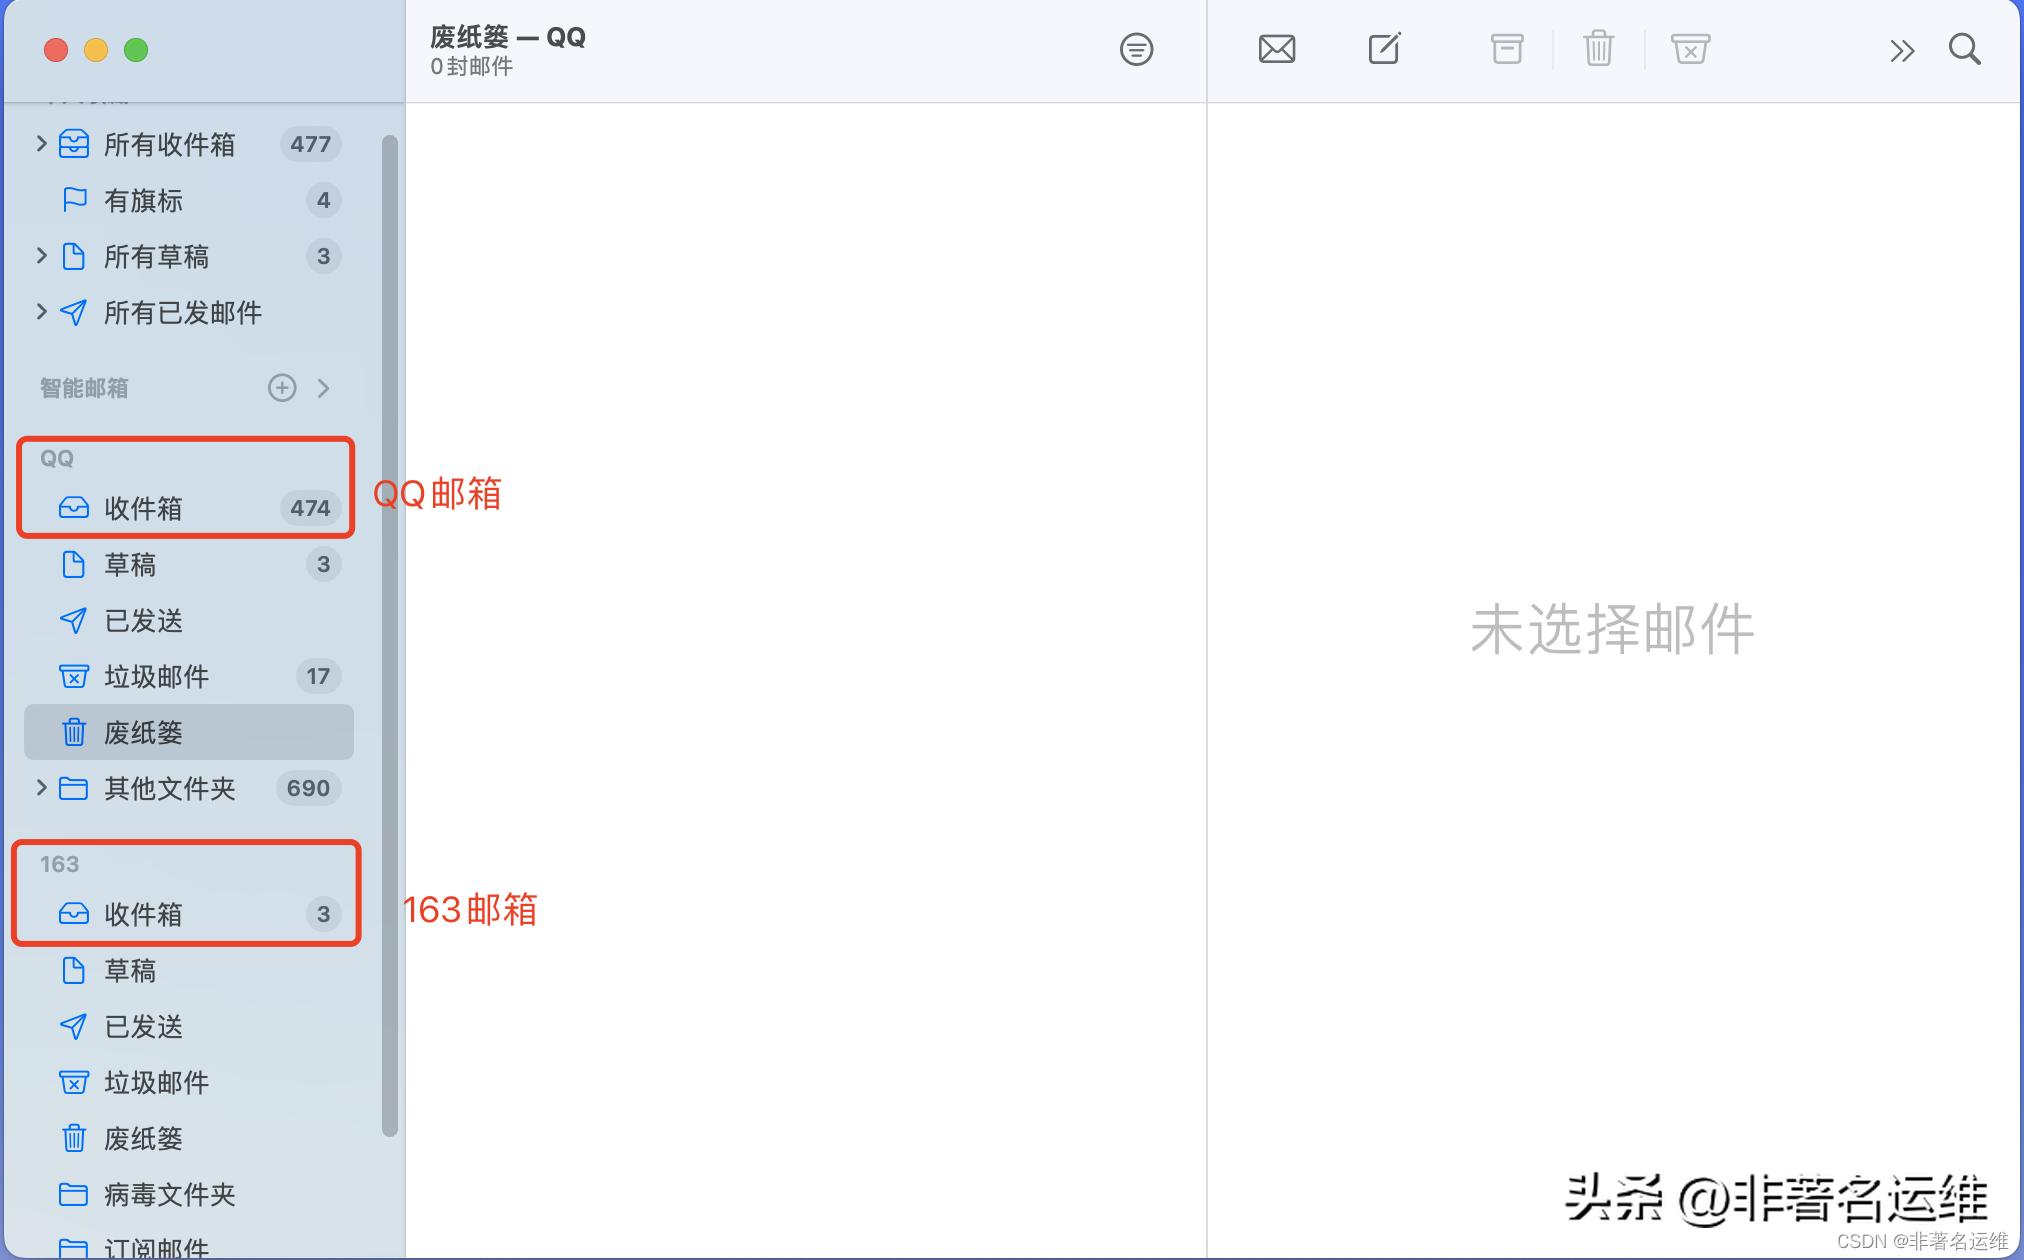Open the search field
The width and height of the screenshot is (2024, 1260).
pos(1963,49)
